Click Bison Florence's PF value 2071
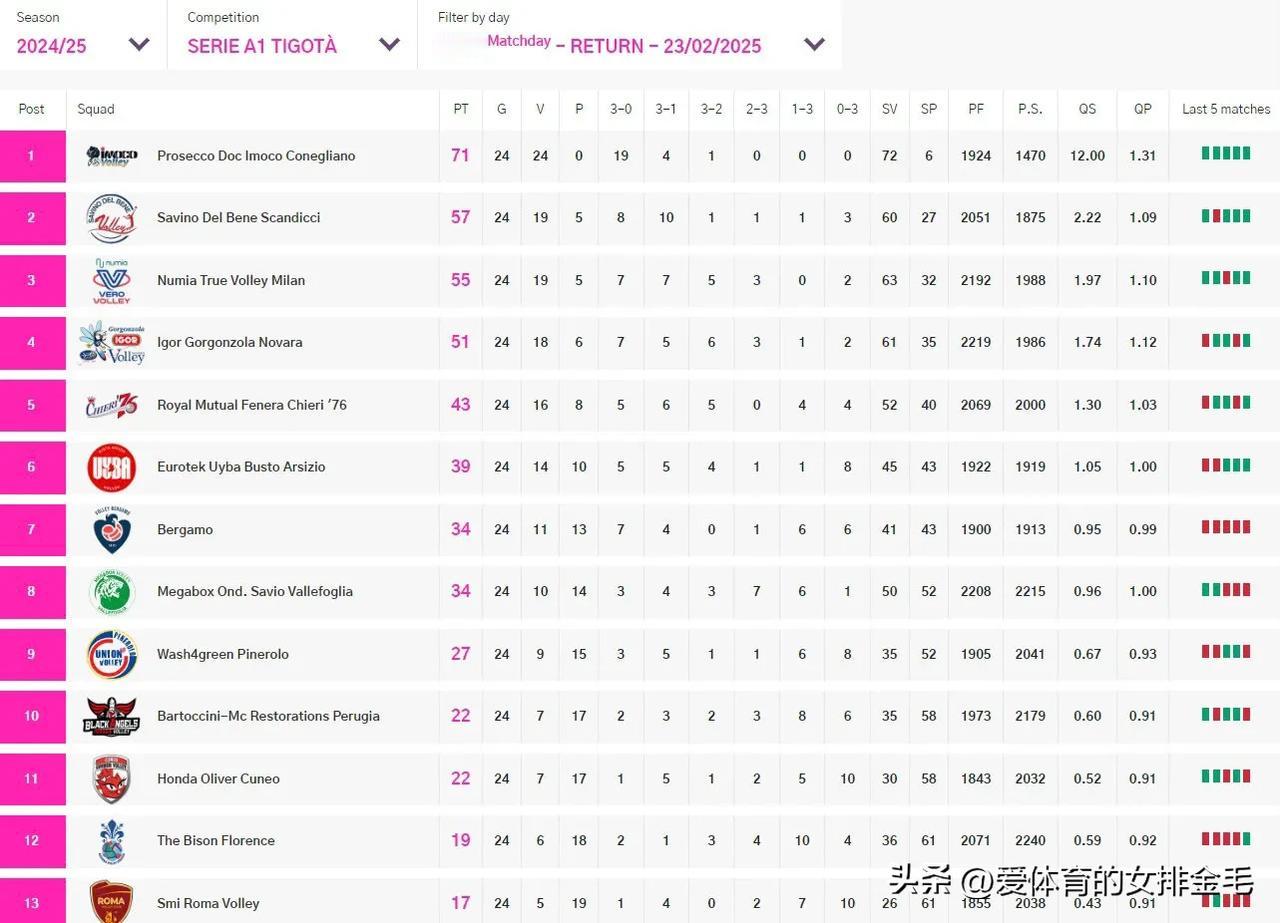 click(x=976, y=841)
